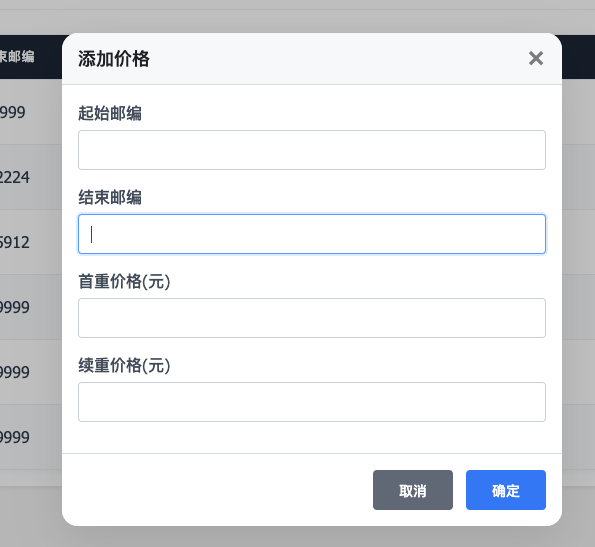This screenshot has width=595, height=547.
Task: Cancel with the 取消 button
Action: 412,490
